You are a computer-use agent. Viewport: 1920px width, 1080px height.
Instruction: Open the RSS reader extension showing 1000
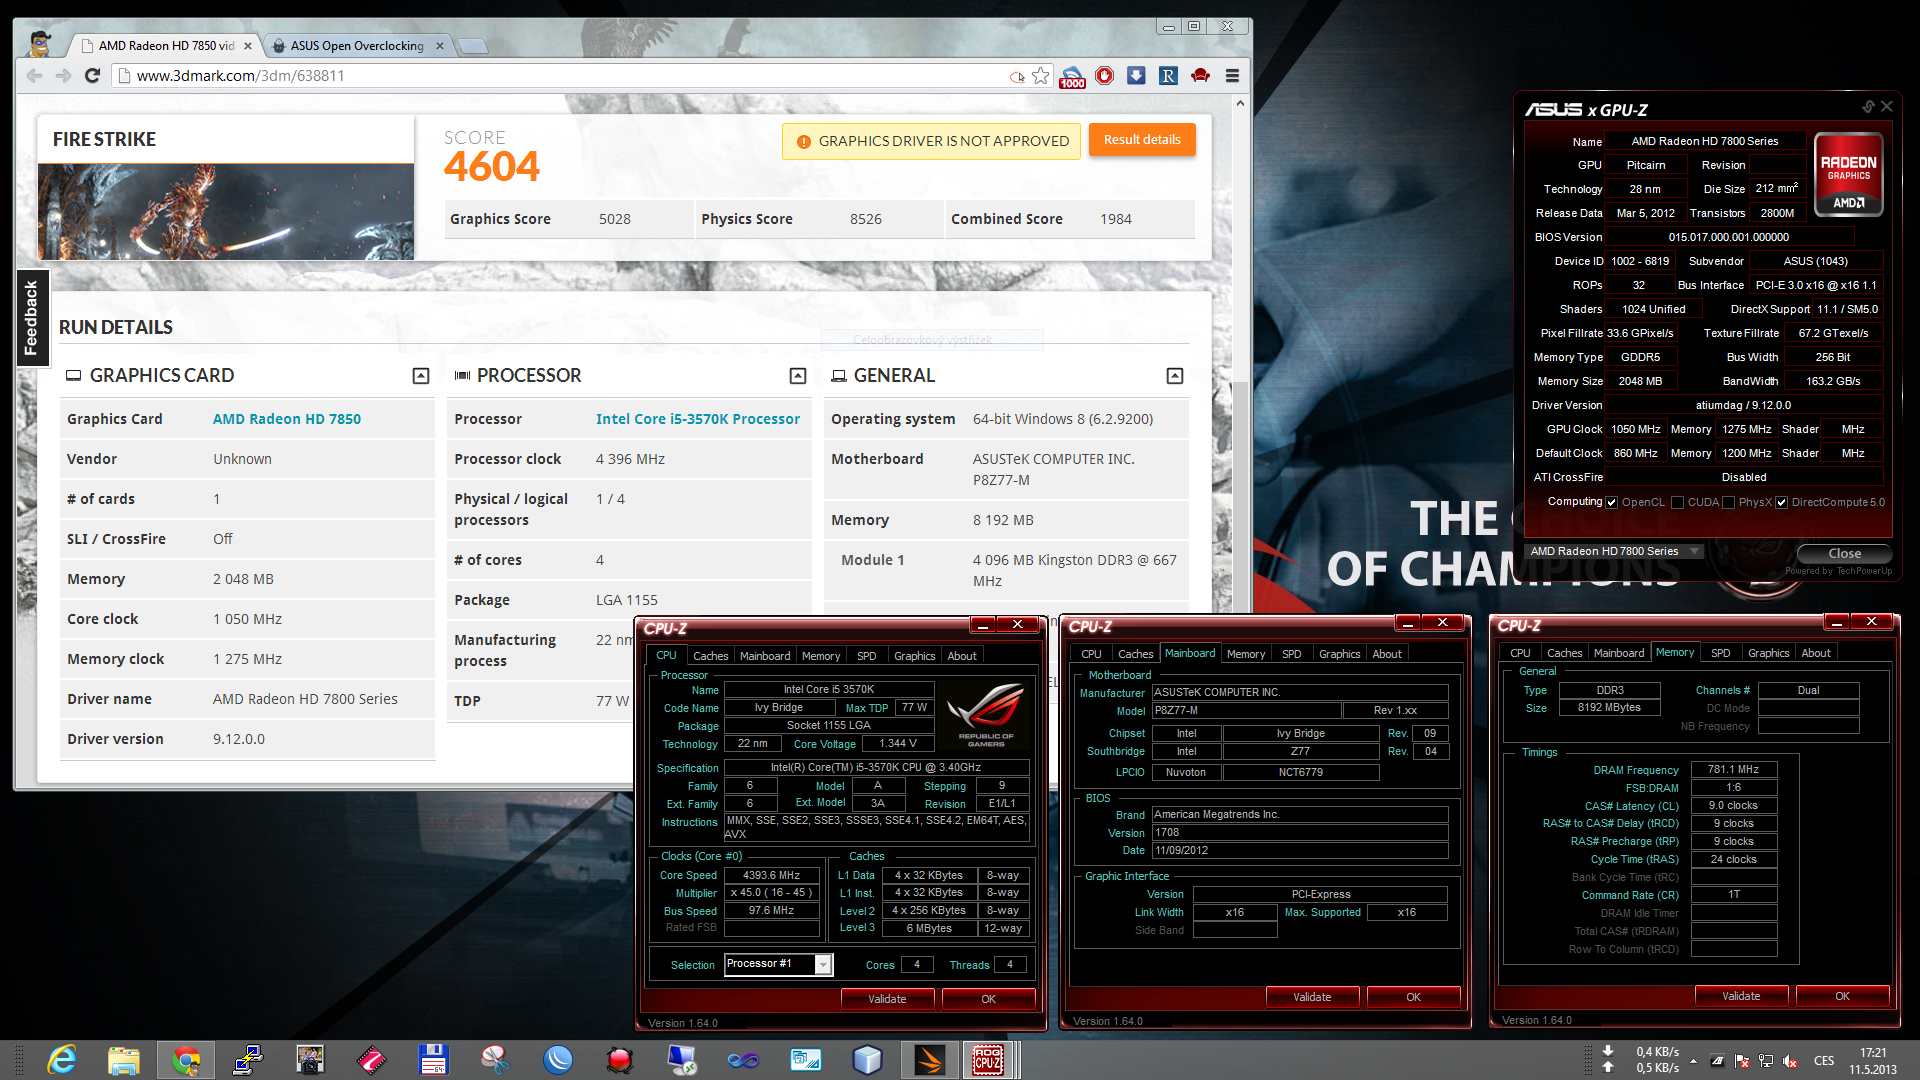coord(1072,77)
